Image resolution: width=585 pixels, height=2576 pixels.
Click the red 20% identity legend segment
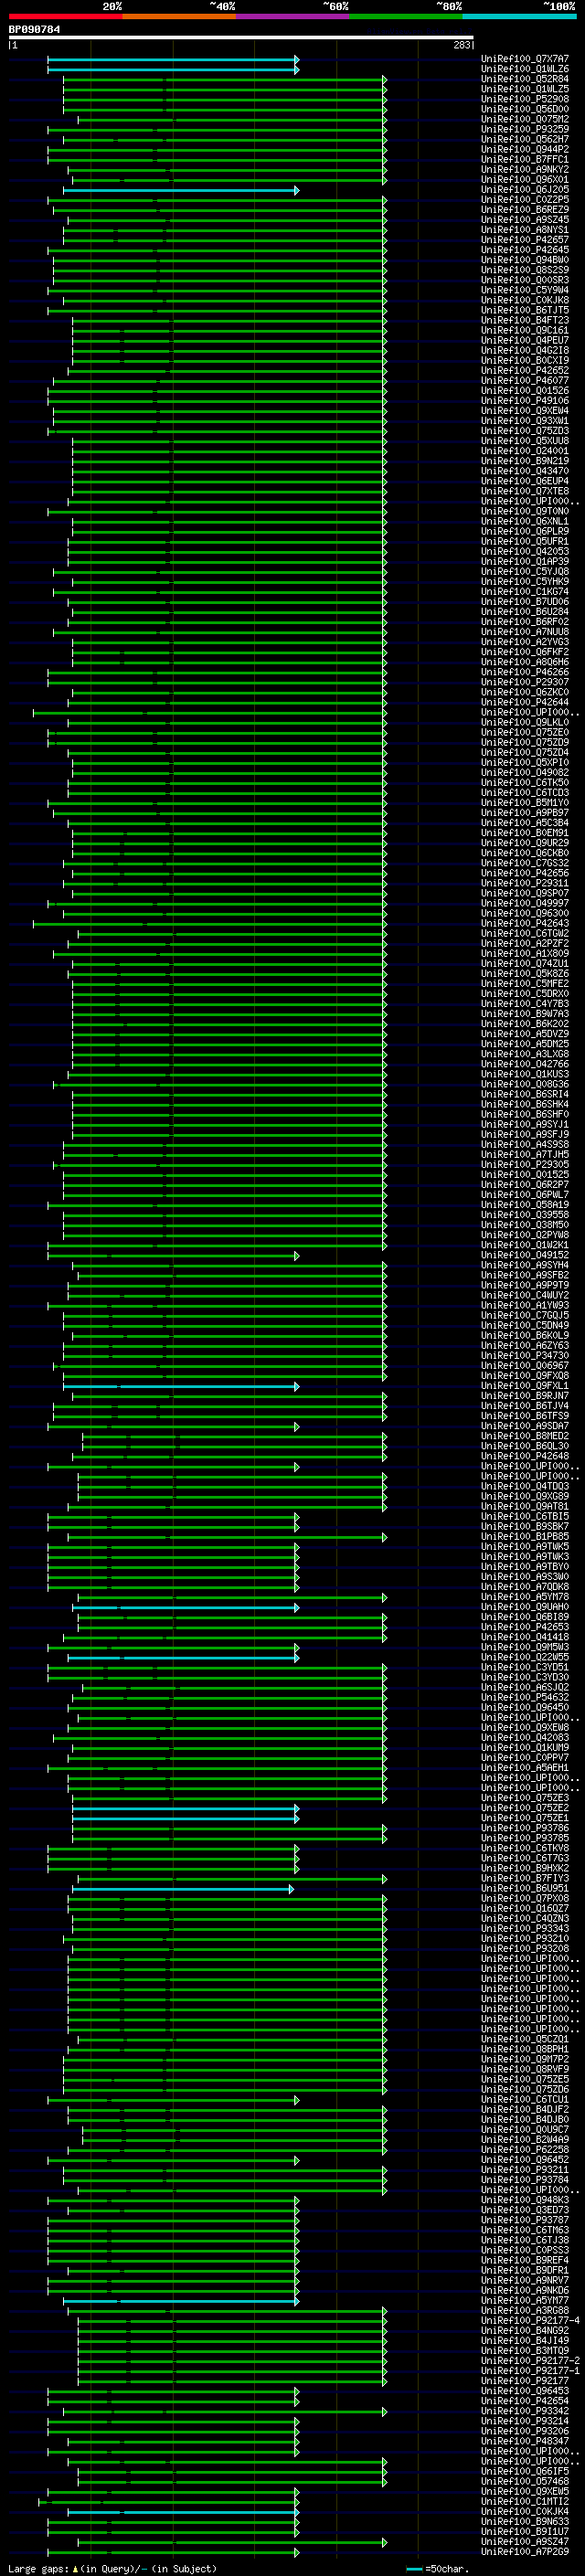(x=65, y=16)
